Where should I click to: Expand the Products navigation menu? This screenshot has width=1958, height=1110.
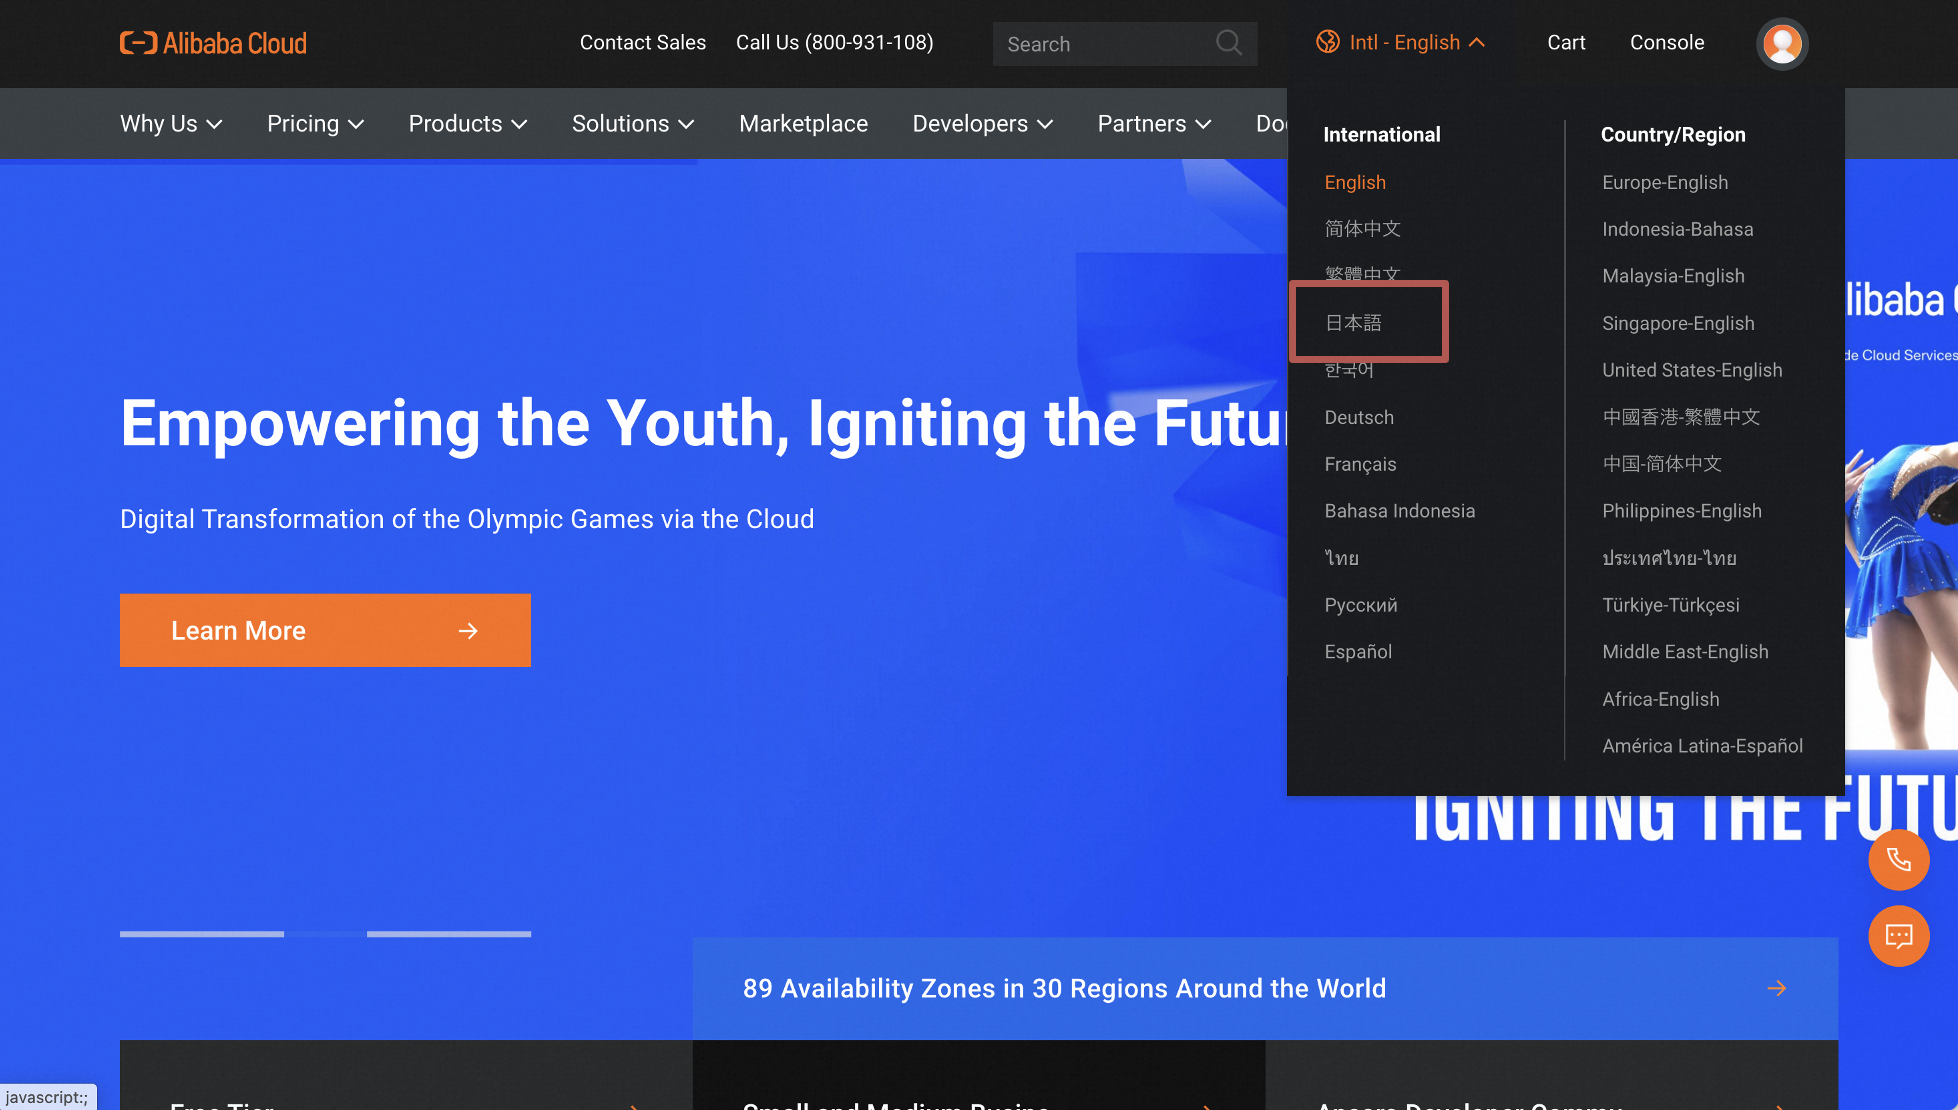[467, 124]
